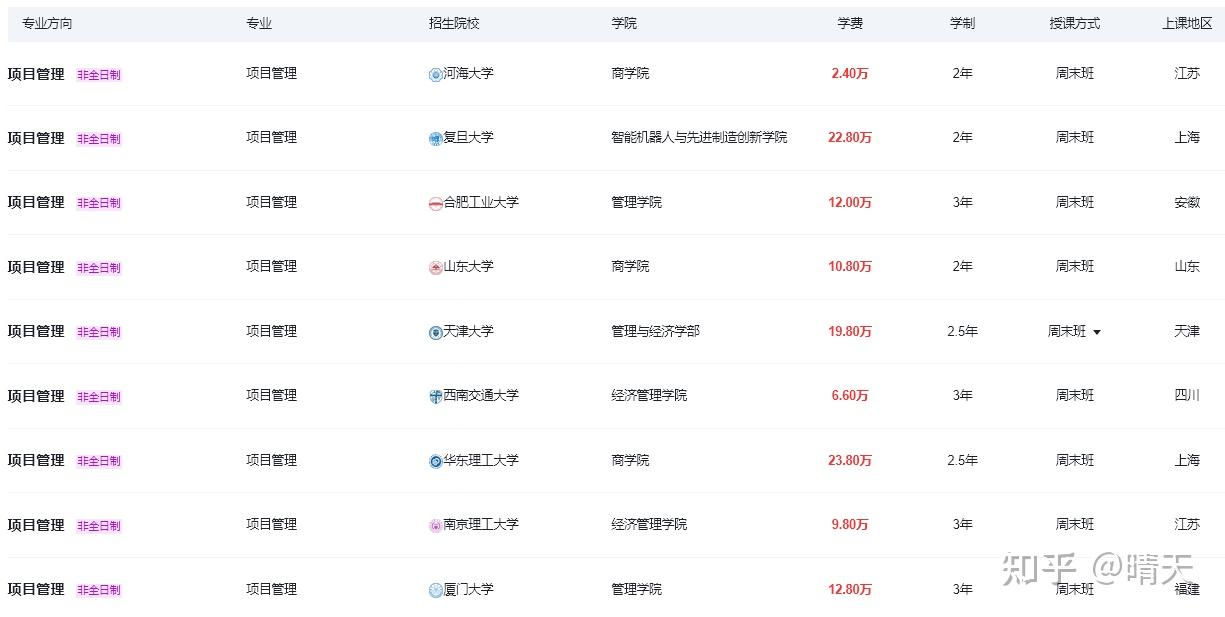
Task: Open the 厦门大学 school link
Action: (x=468, y=590)
